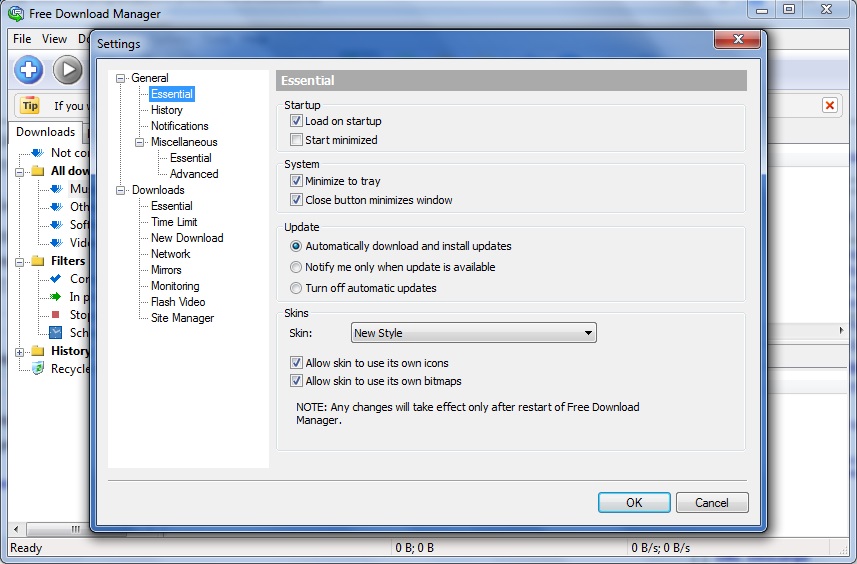
Task: Select Notify me only when update is available
Action: (x=296, y=267)
